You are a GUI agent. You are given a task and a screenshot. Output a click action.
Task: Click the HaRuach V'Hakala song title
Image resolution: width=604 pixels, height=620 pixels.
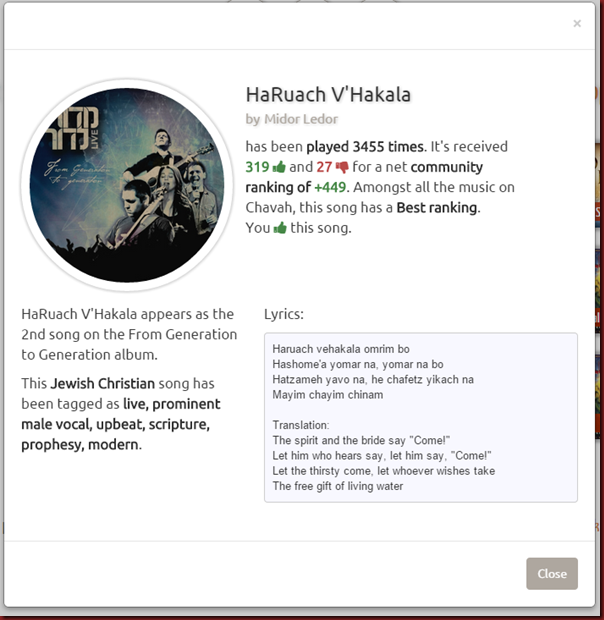click(x=328, y=95)
